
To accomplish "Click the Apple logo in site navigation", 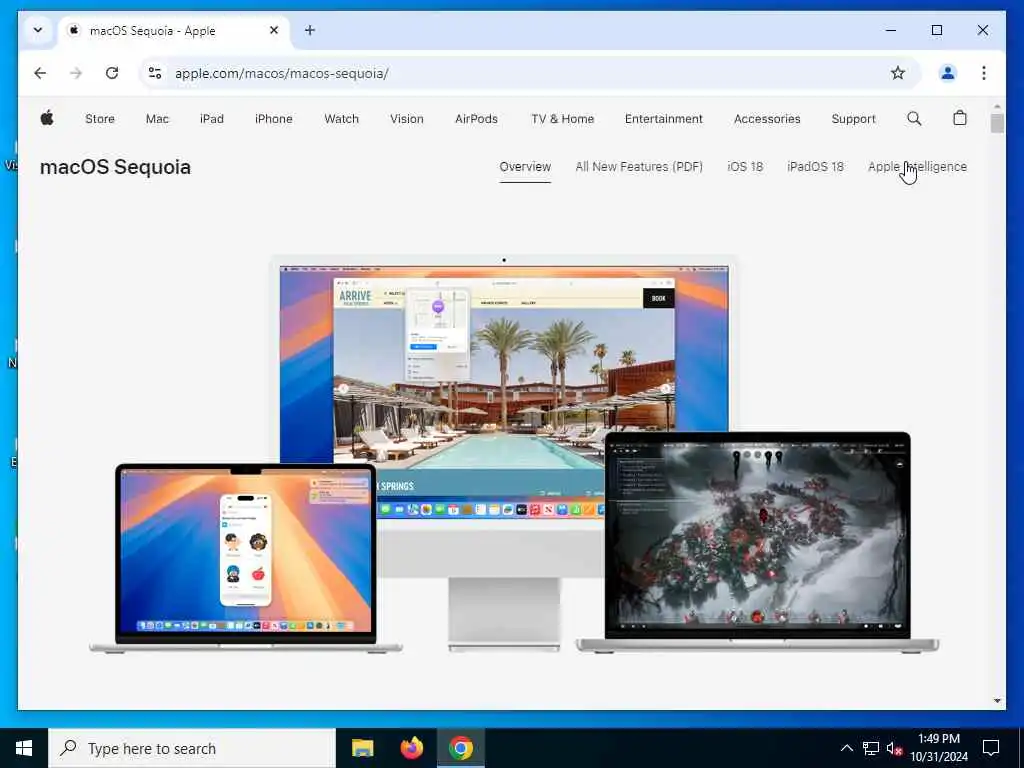I will point(47,118).
